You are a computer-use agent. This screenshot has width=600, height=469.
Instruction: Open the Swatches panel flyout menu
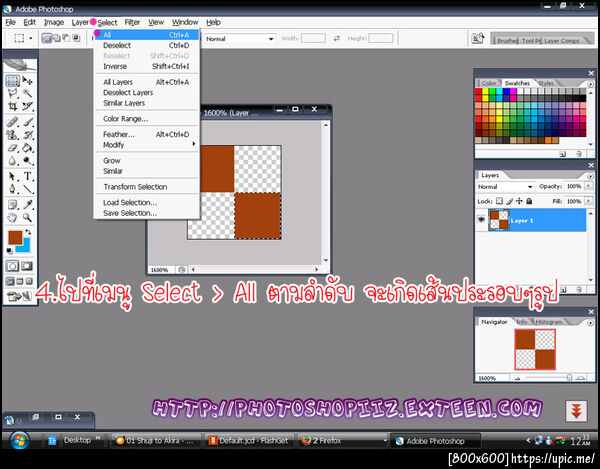click(590, 84)
